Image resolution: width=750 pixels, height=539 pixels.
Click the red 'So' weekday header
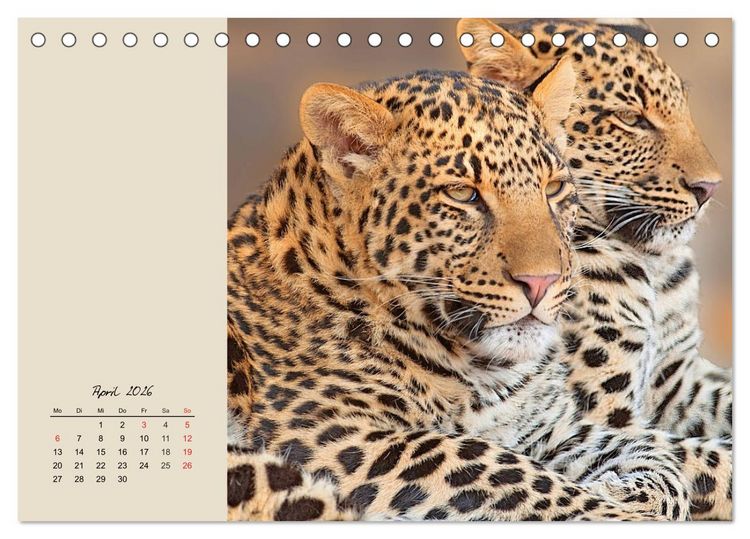pos(187,411)
